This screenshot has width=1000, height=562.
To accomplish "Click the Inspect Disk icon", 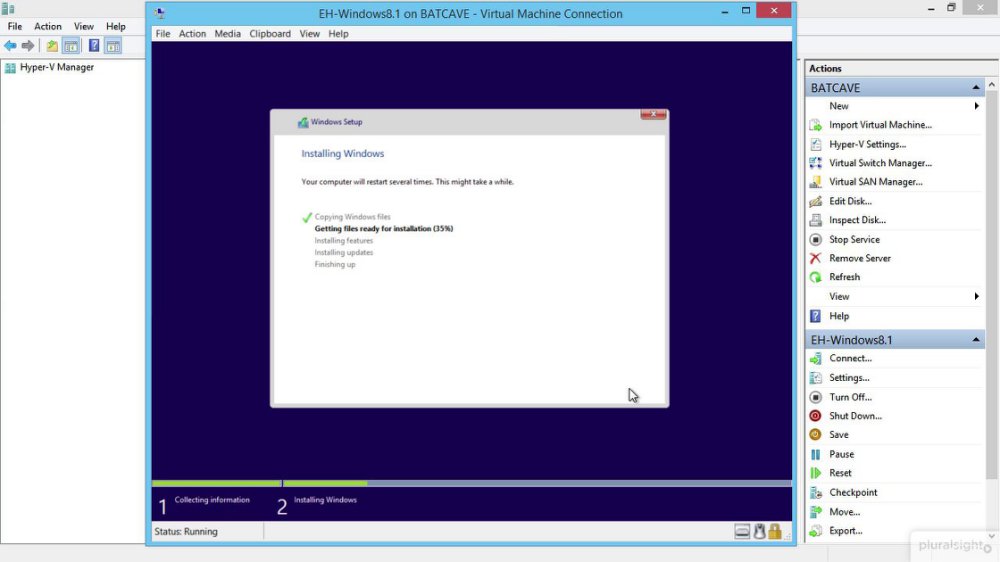I will (x=815, y=220).
